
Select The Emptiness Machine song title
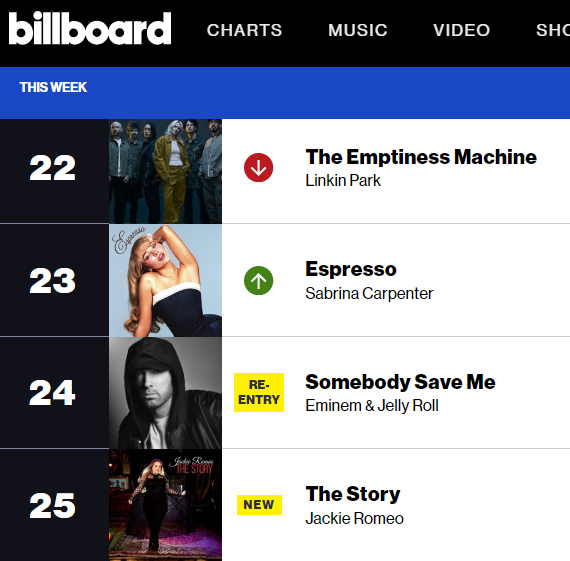tap(421, 157)
